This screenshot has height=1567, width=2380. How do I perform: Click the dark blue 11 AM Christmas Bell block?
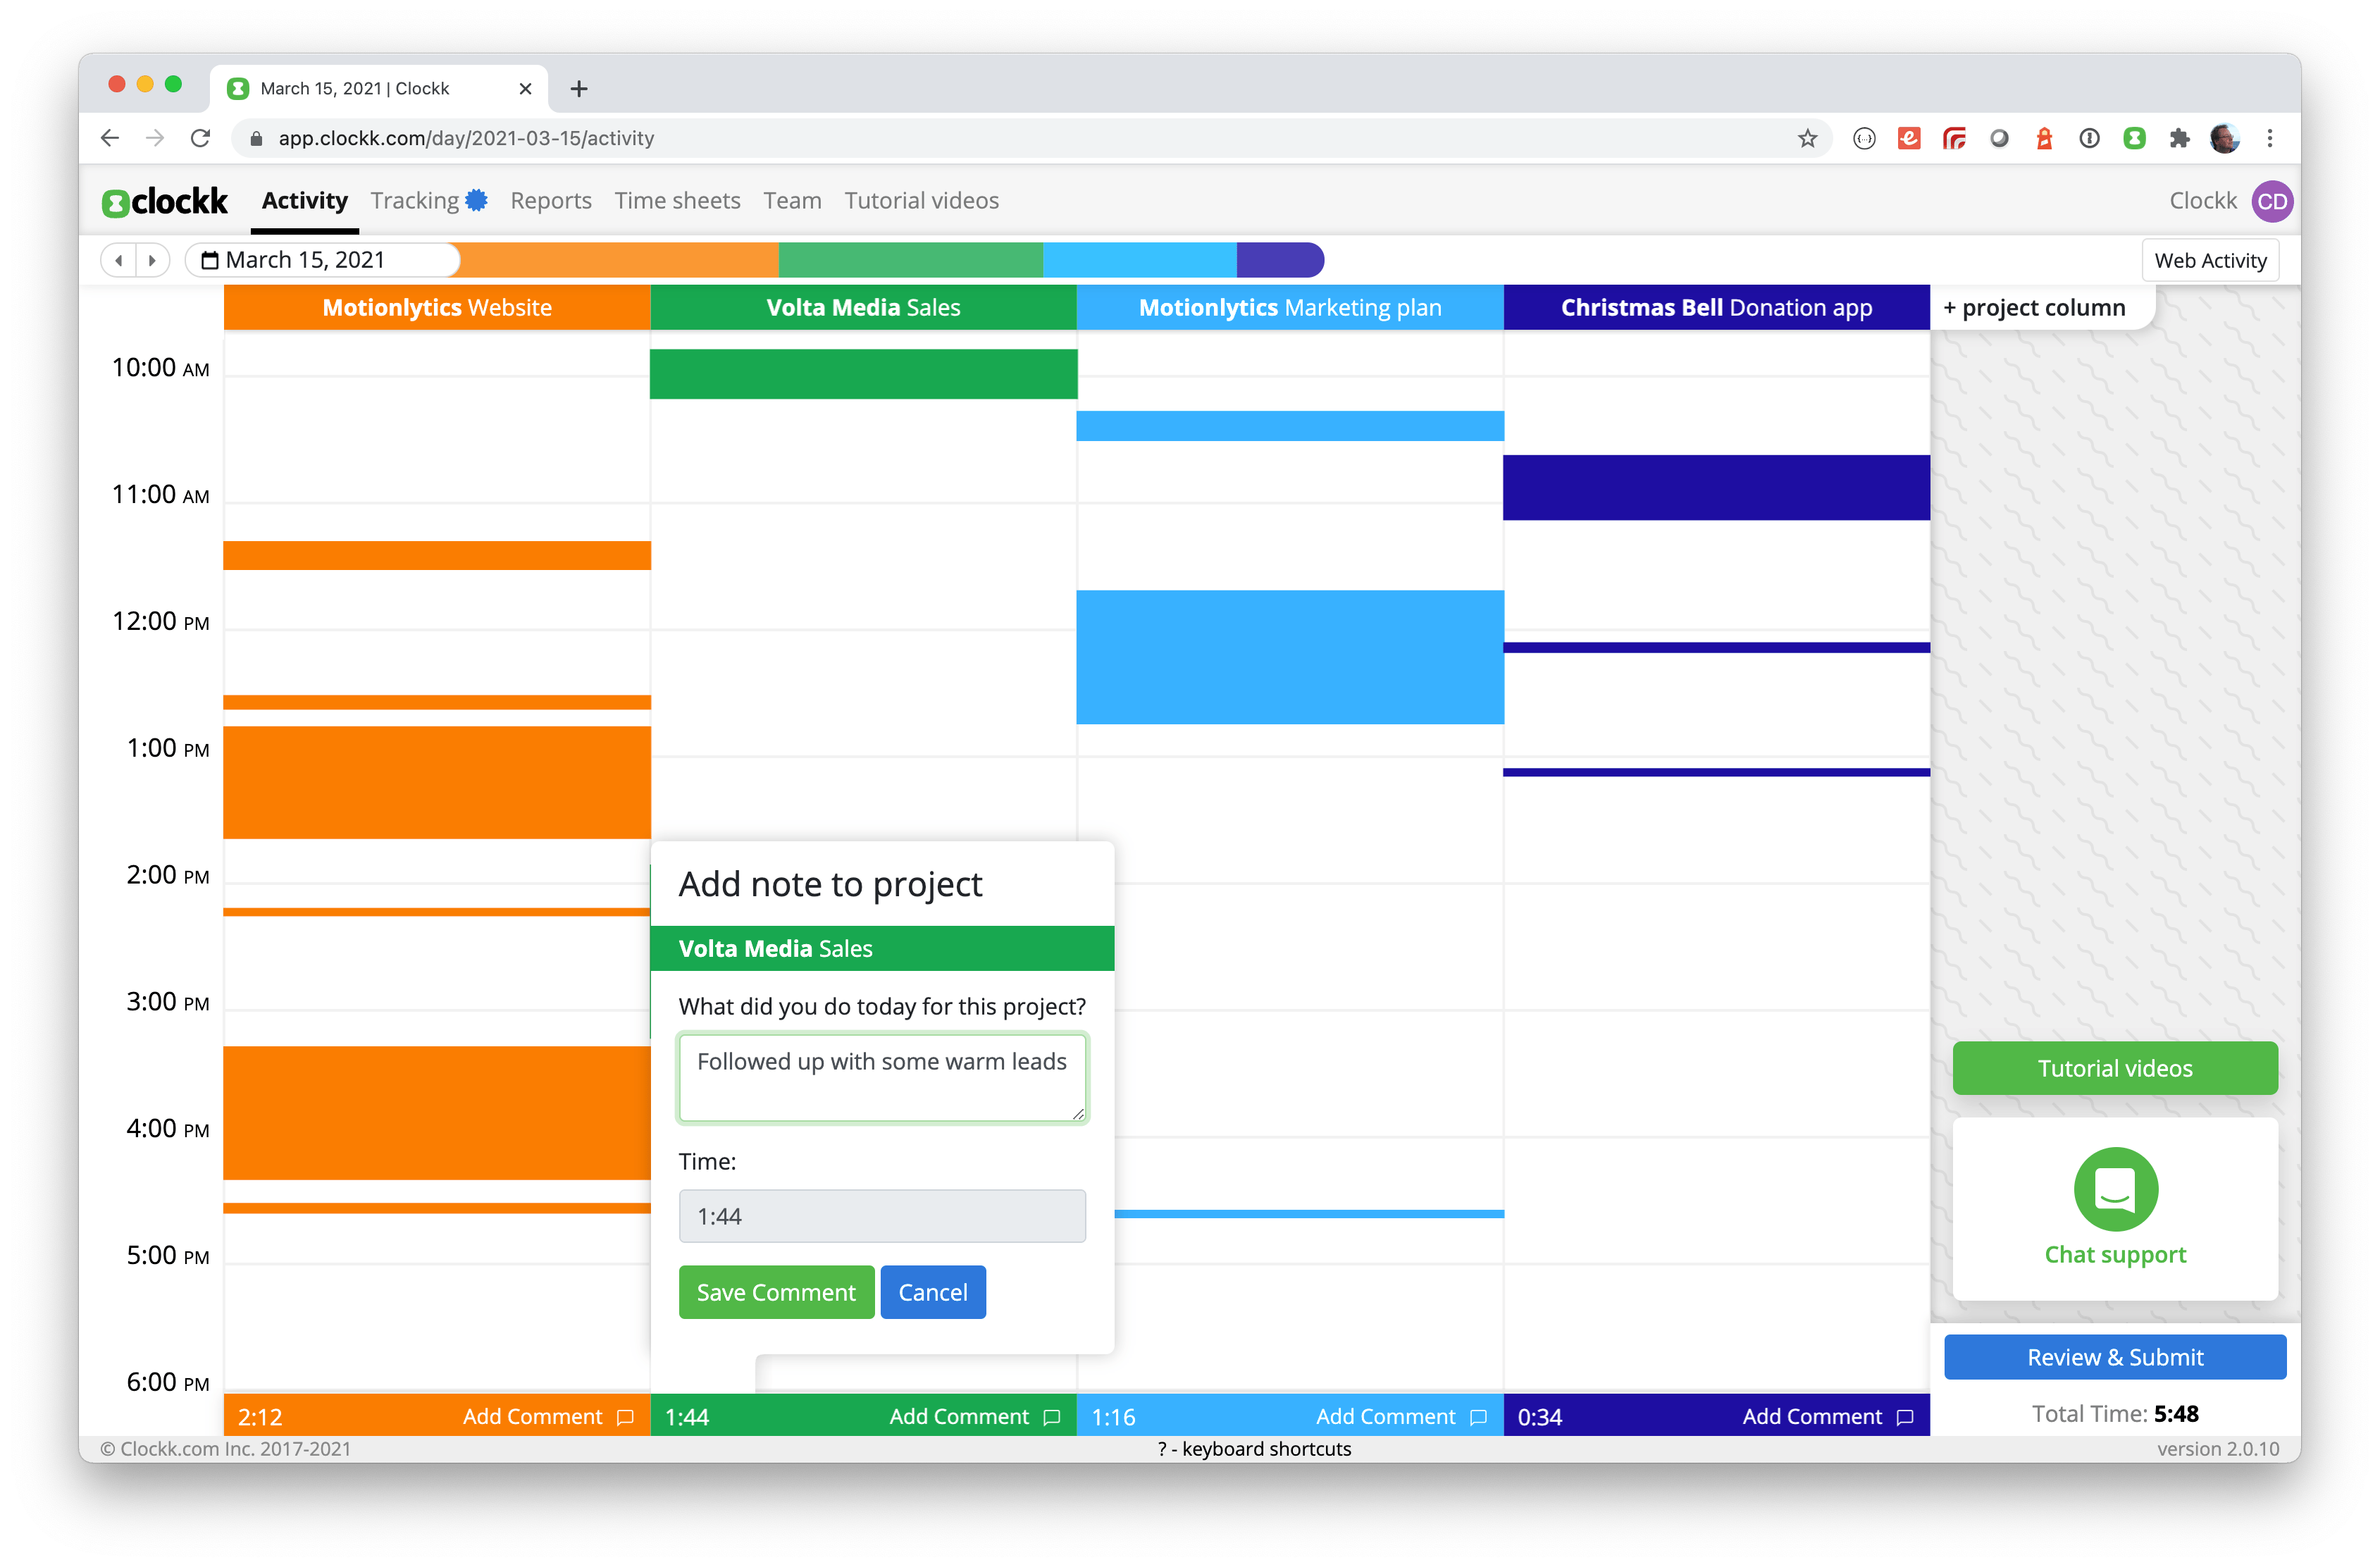coord(1716,487)
